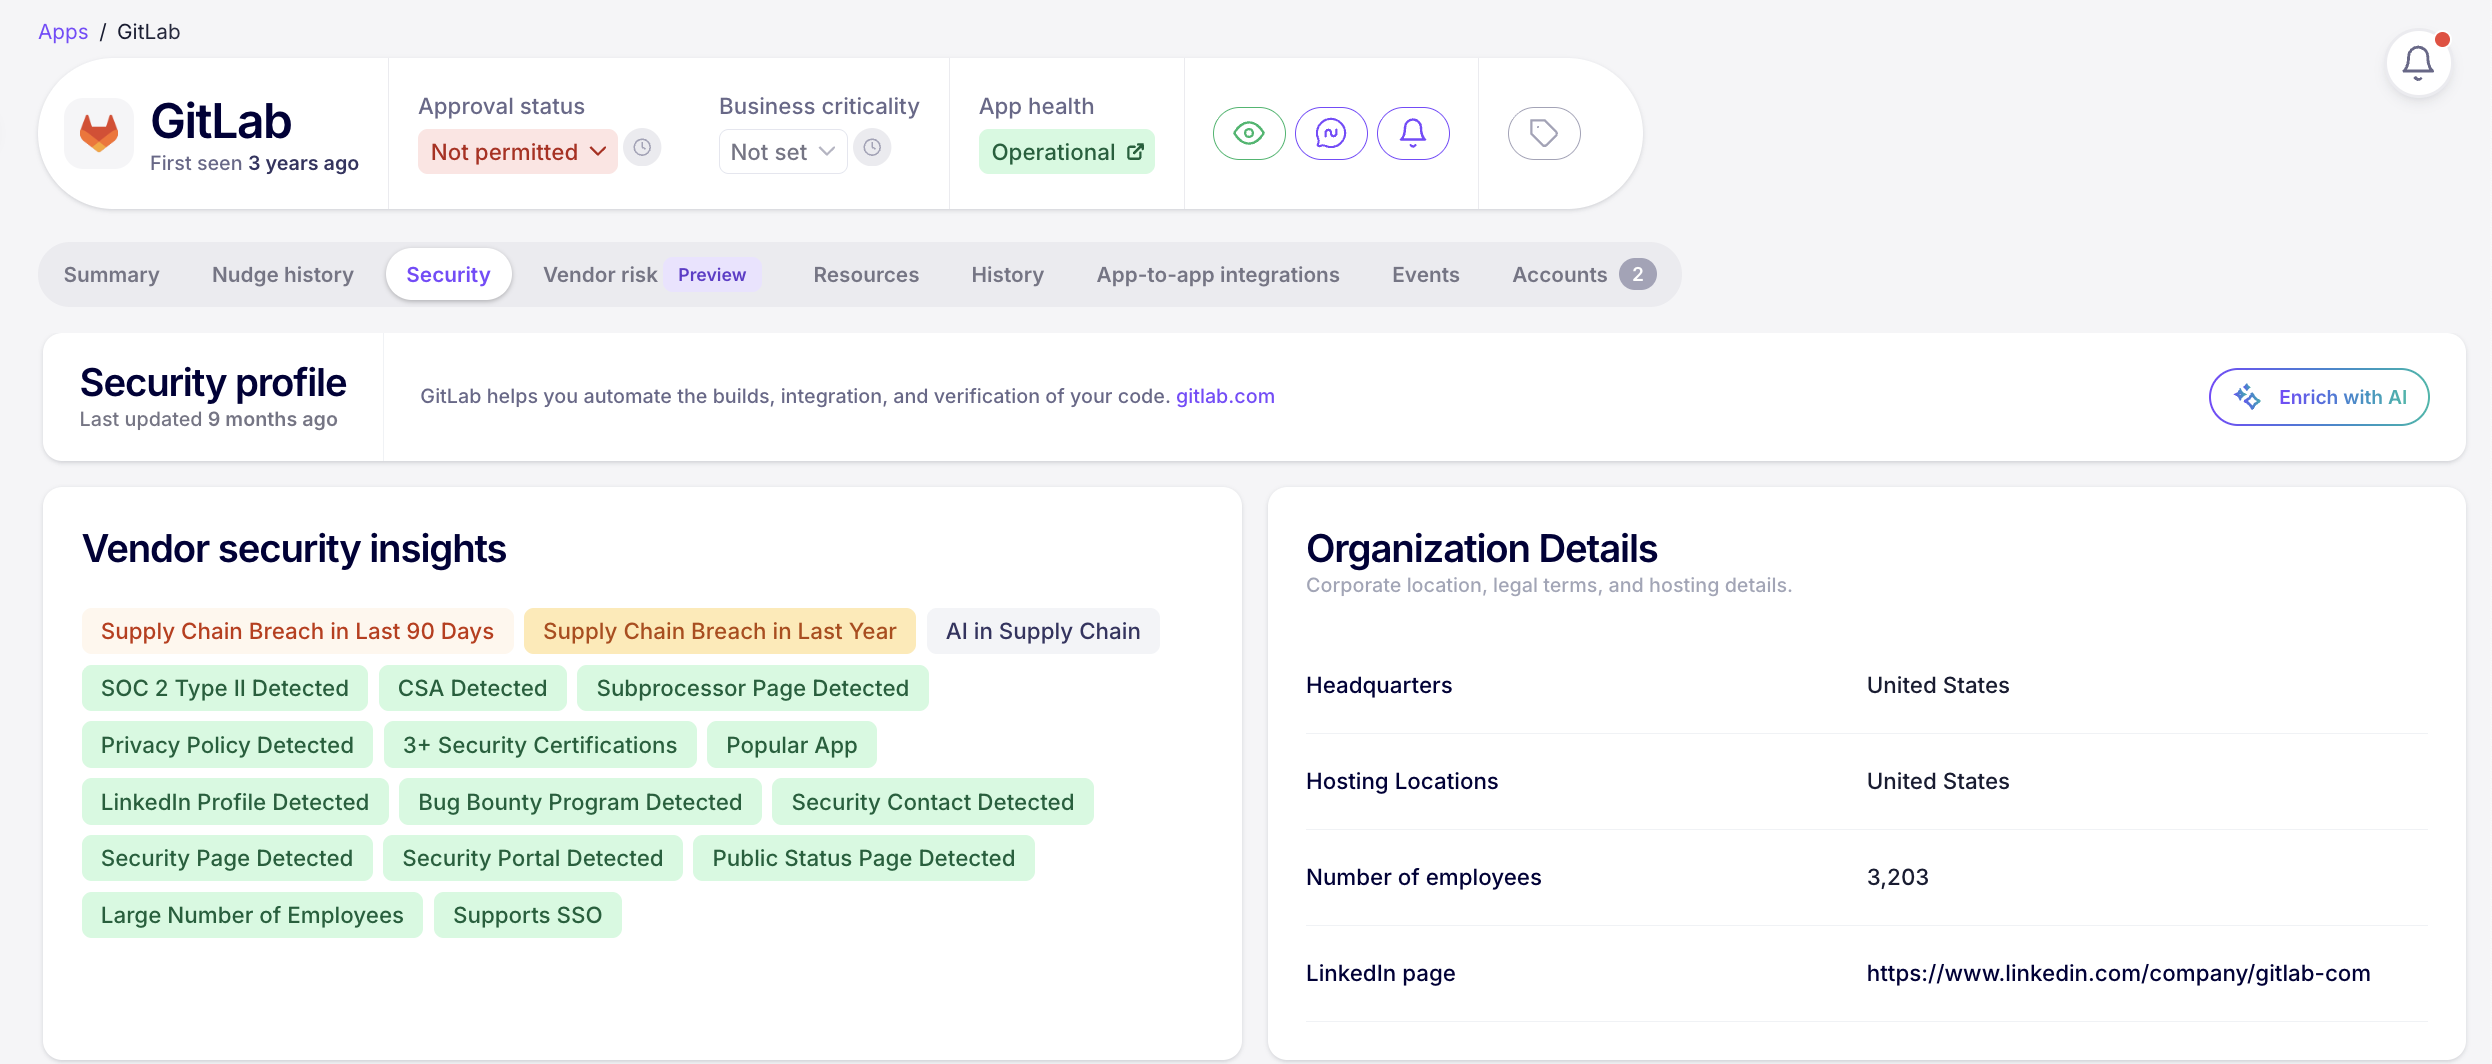Viewport: 2492px width, 1064px height.
Task: Click the GitLab LinkedIn page URL
Action: tap(2118, 973)
